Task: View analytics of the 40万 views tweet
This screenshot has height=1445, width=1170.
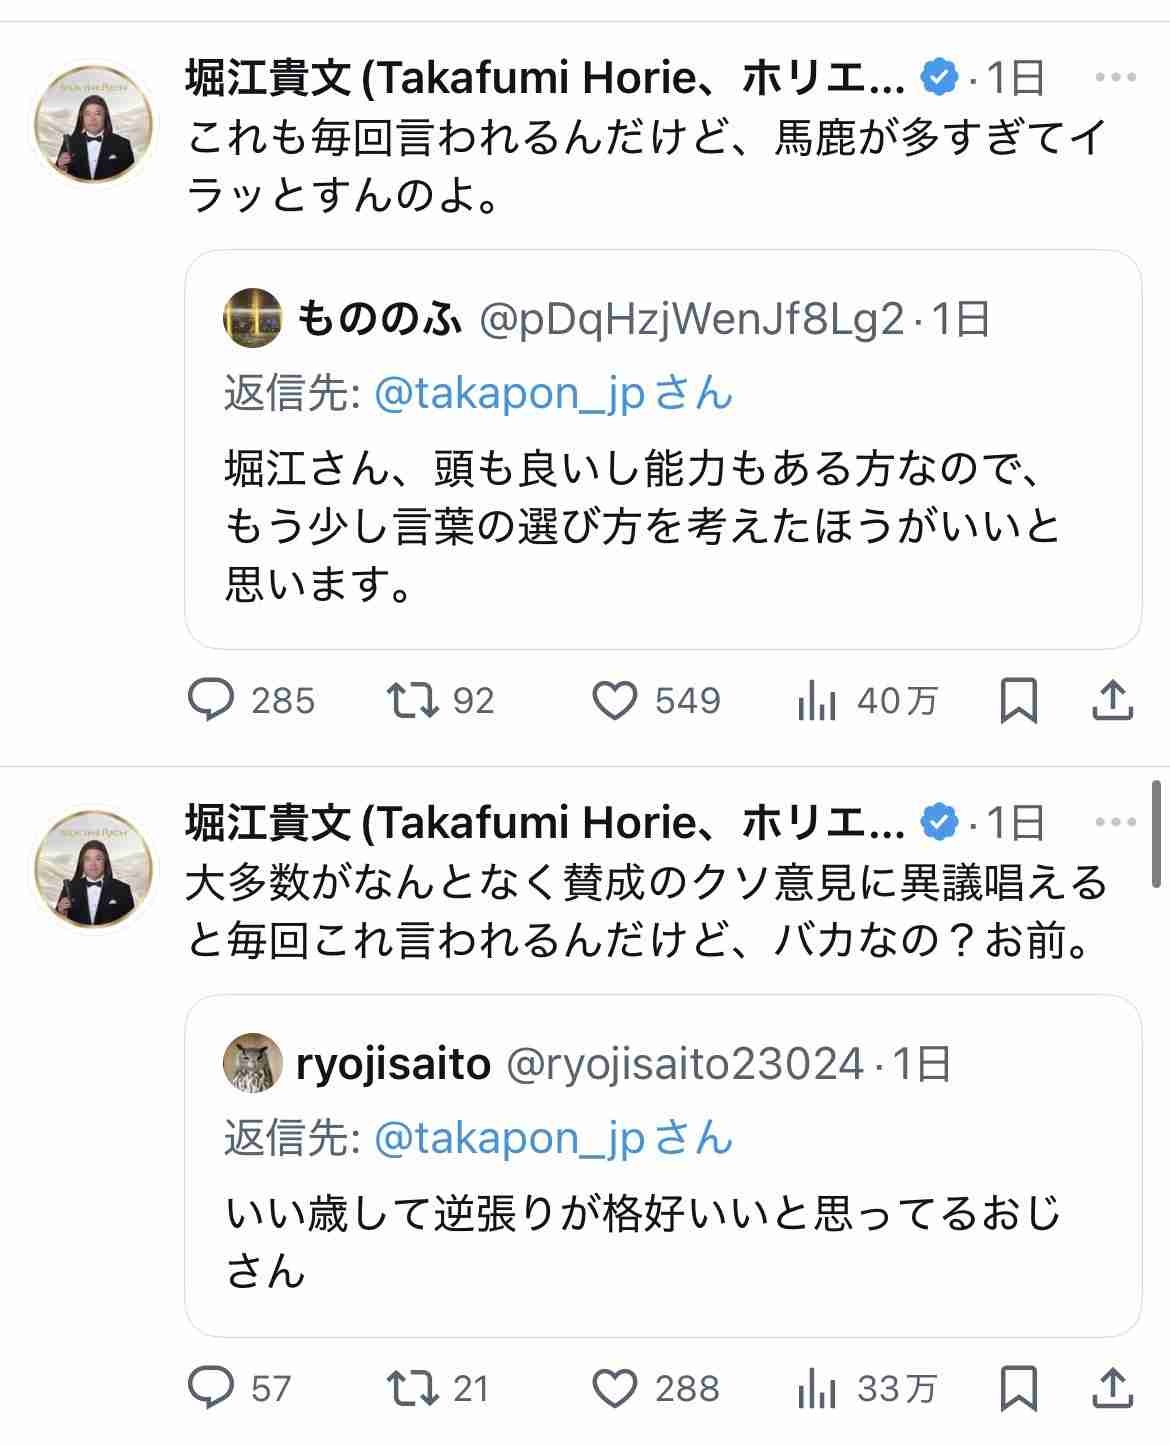Action: 817,700
